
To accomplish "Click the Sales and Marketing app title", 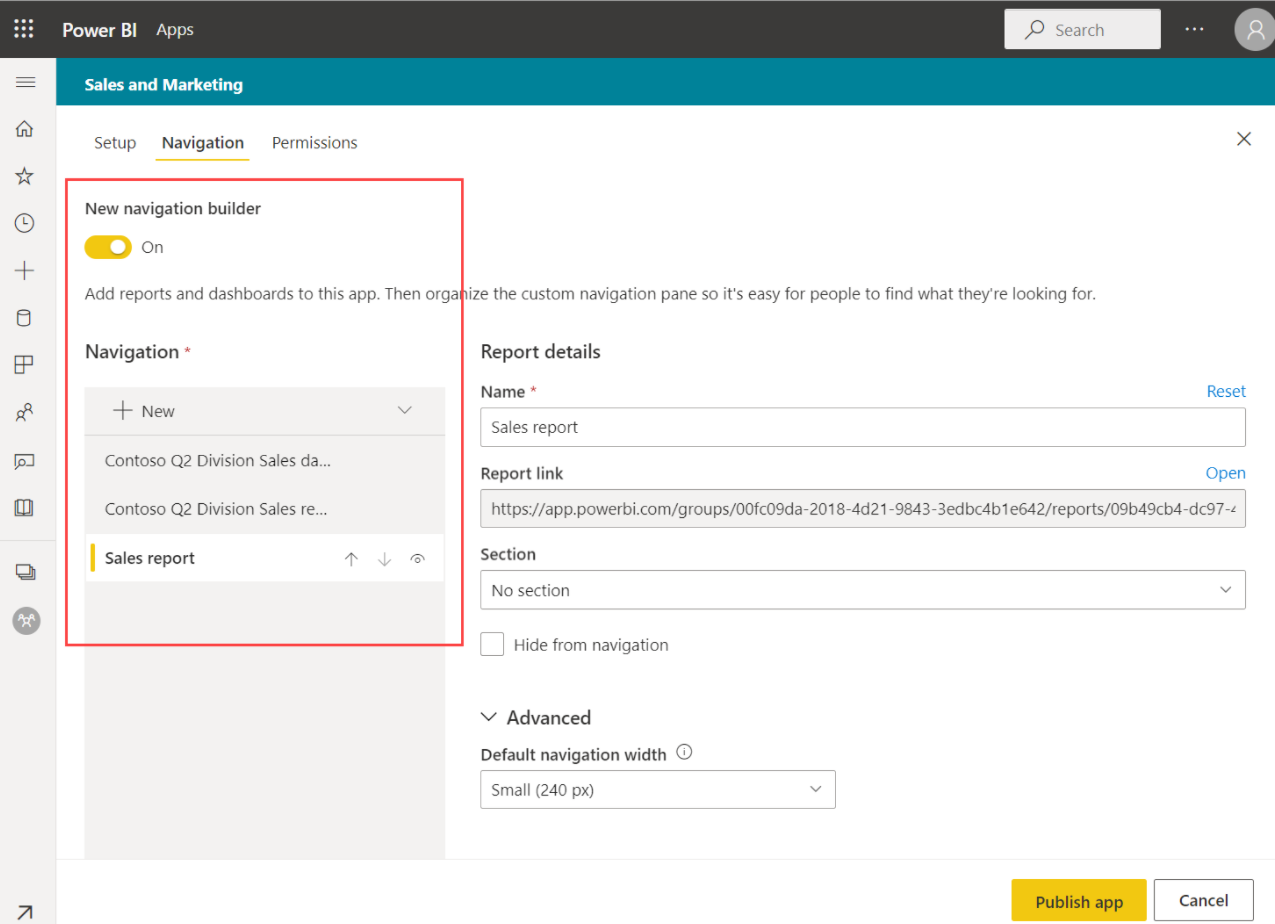I will tap(164, 85).
